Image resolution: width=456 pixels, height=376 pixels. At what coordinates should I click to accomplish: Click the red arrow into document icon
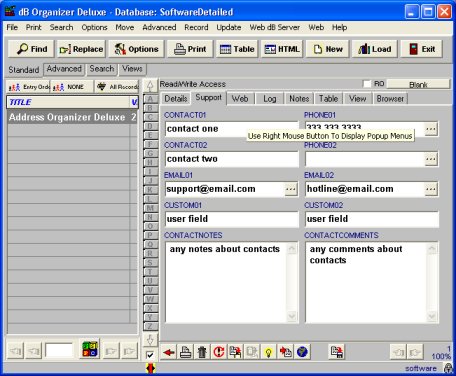tap(286, 352)
